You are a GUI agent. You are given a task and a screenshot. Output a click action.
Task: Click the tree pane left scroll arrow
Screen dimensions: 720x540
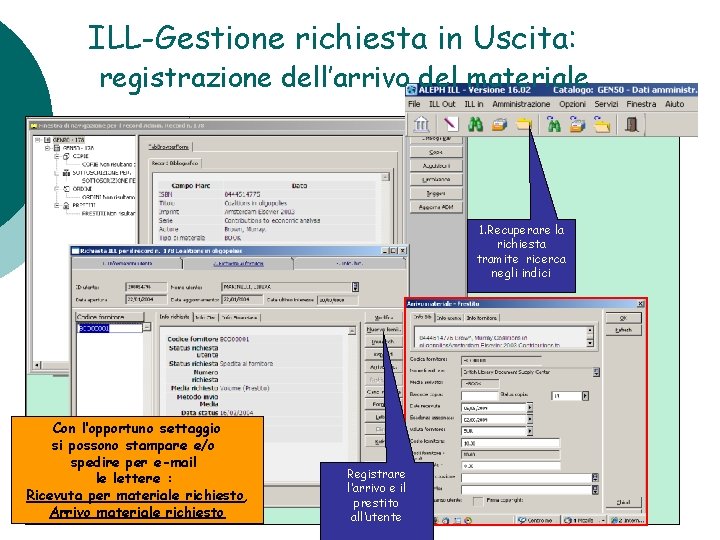click(37, 365)
